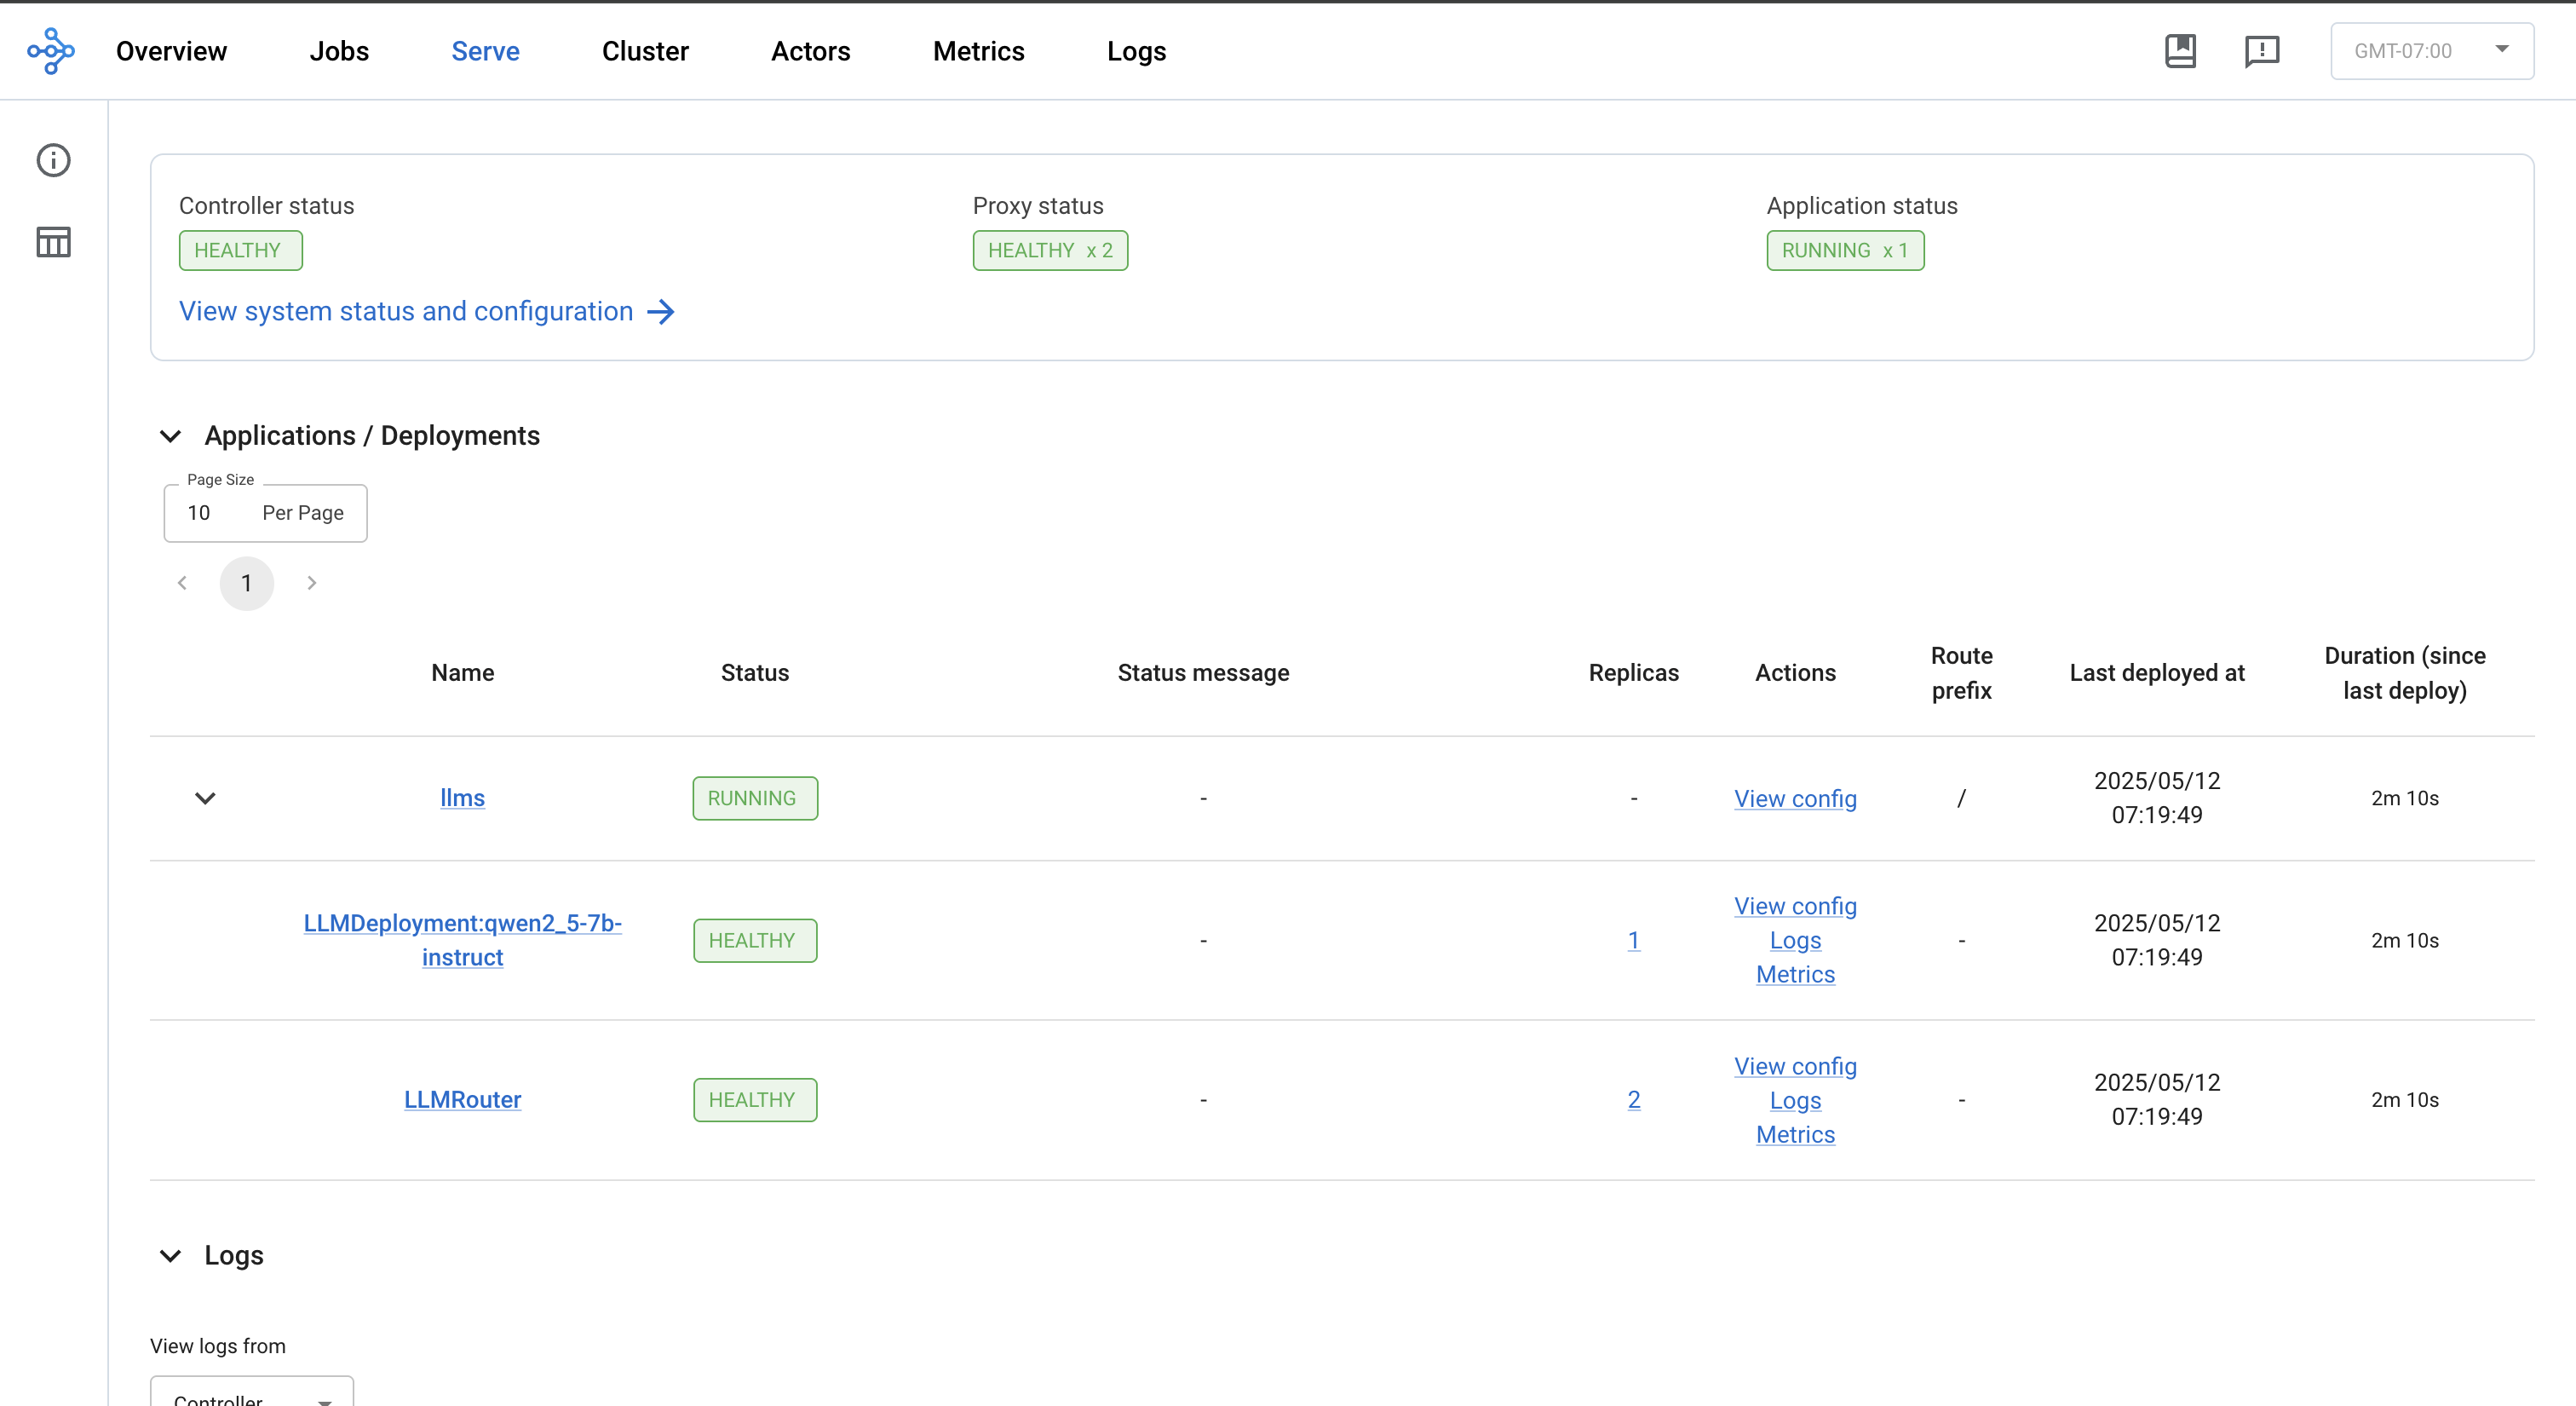
Task: Click the Ray logo icon
Action: [50, 50]
